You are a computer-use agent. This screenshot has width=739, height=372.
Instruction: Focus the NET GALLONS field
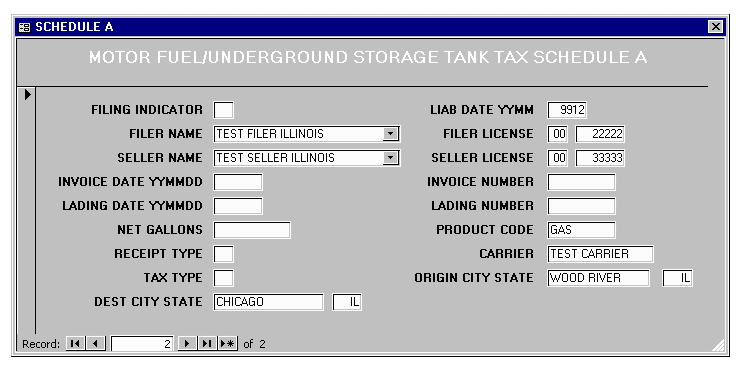tap(252, 230)
